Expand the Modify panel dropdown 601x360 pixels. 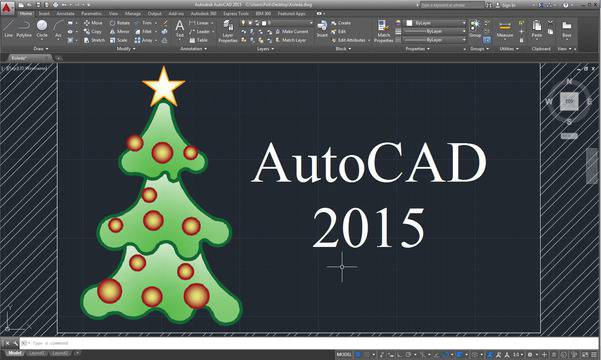[x=126, y=49]
